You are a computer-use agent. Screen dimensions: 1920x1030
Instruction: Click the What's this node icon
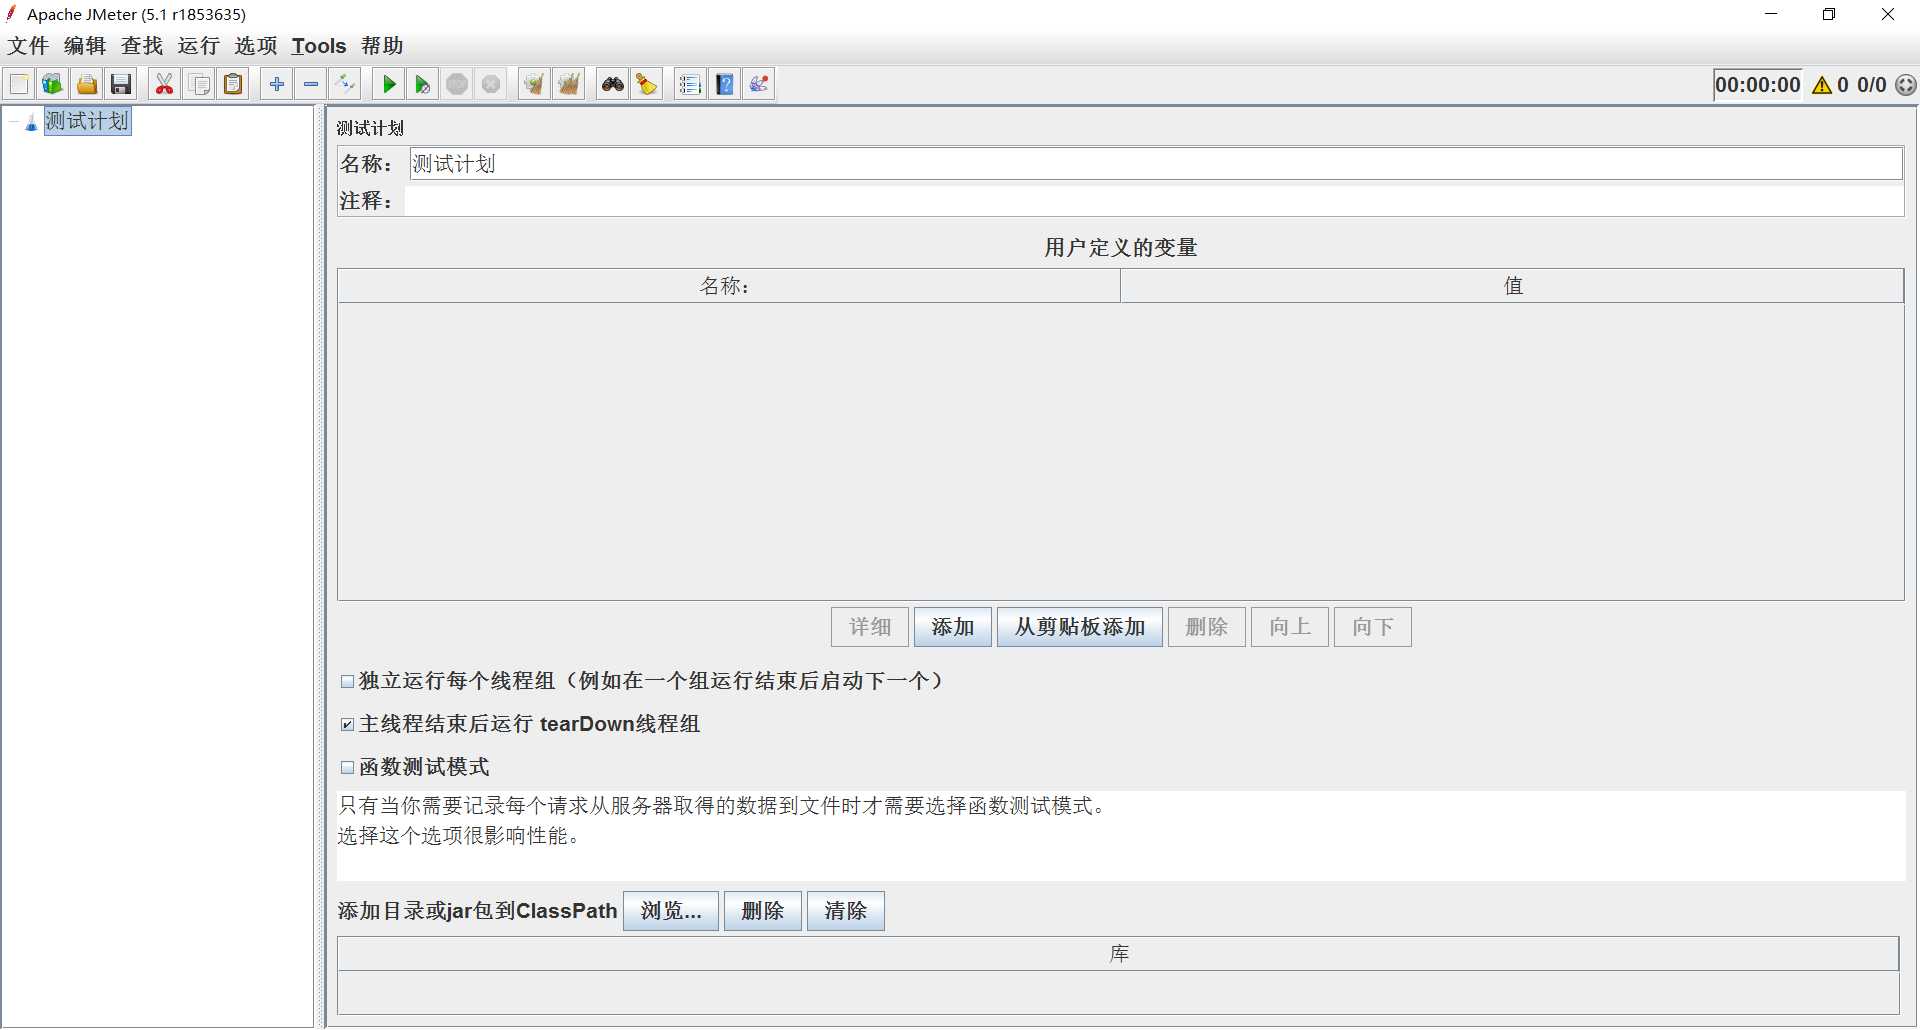click(759, 85)
